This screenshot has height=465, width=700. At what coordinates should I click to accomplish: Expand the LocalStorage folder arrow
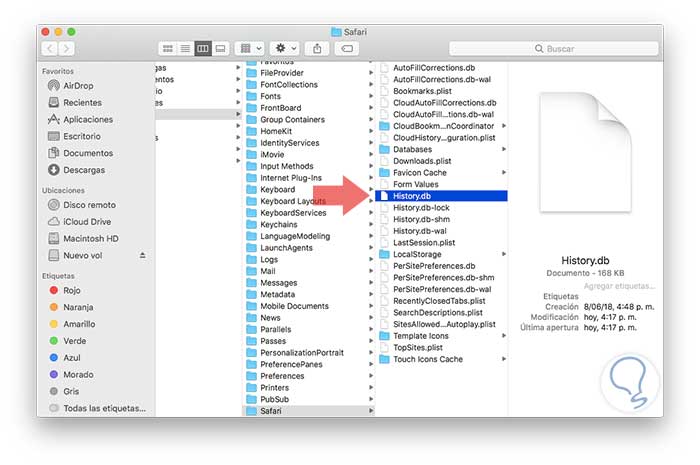504,254
